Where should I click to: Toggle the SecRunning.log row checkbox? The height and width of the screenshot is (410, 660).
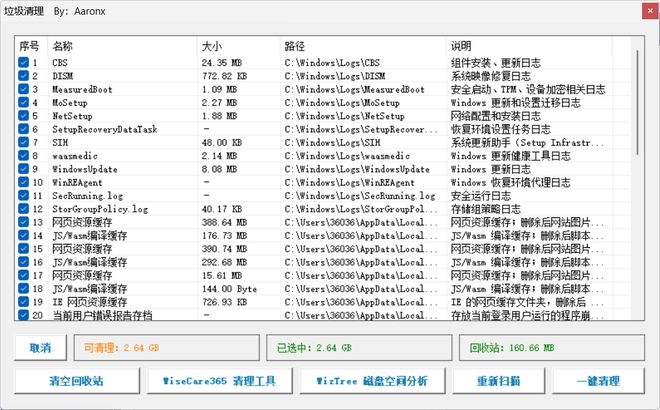click(x=23, y=195)
